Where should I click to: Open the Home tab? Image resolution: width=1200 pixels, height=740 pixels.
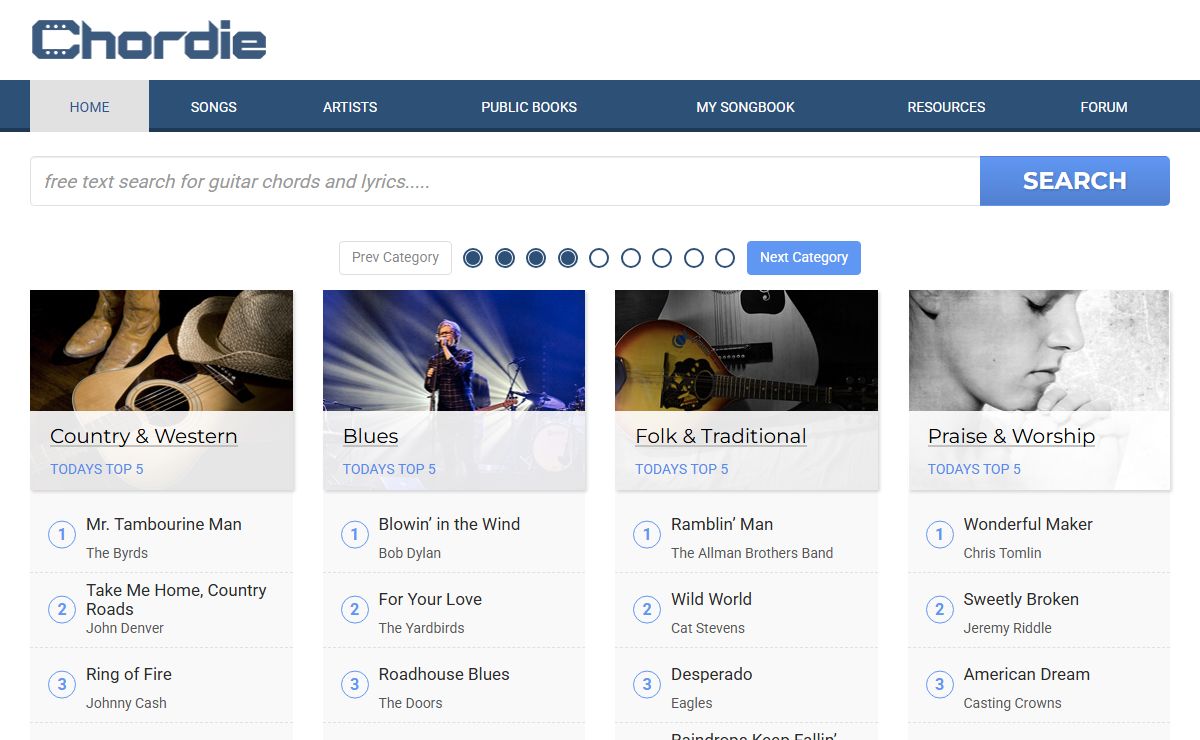89,106
